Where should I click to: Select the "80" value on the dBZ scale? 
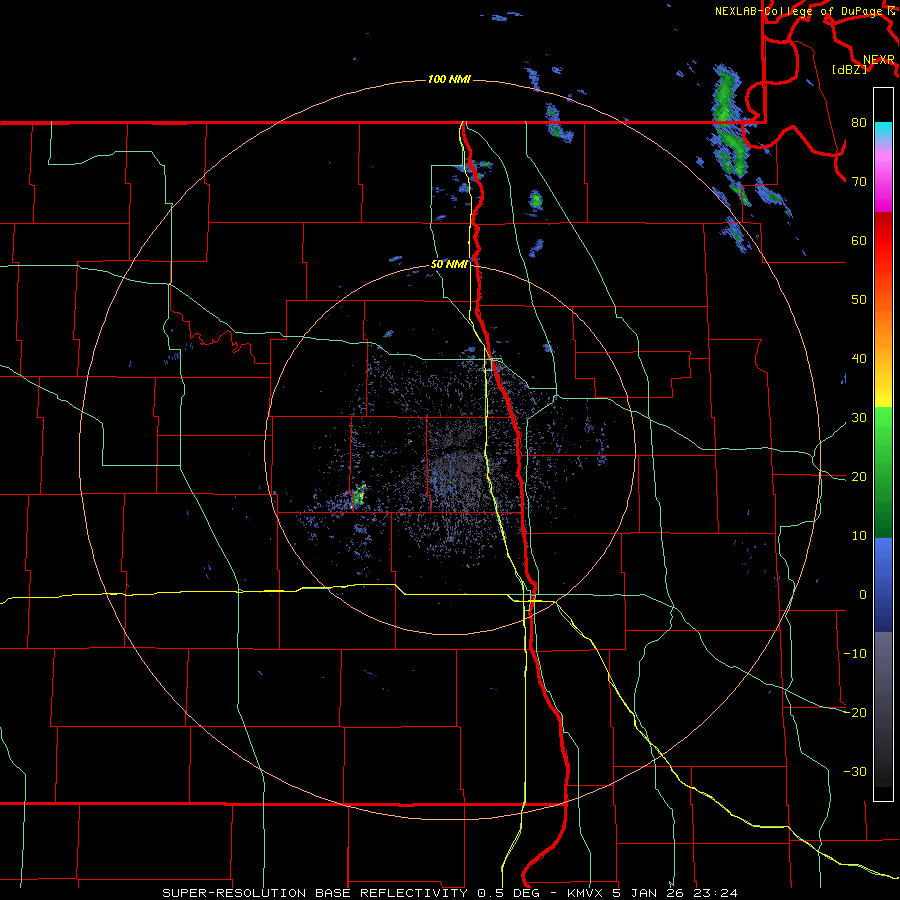point(859,123)
